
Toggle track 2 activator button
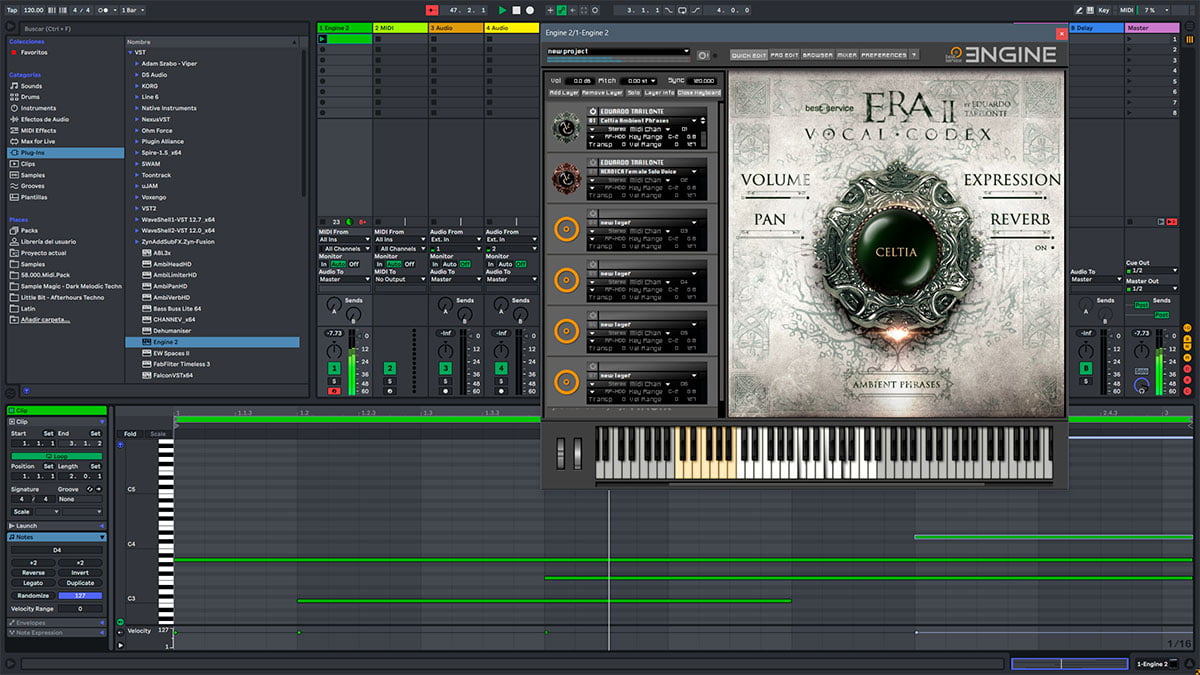point(389,369)
